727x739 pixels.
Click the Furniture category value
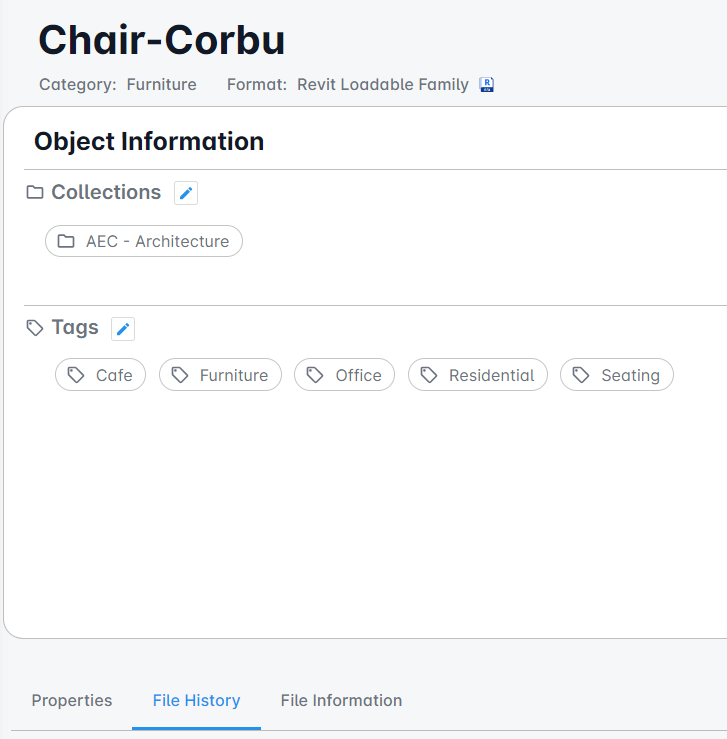point(161,84)
